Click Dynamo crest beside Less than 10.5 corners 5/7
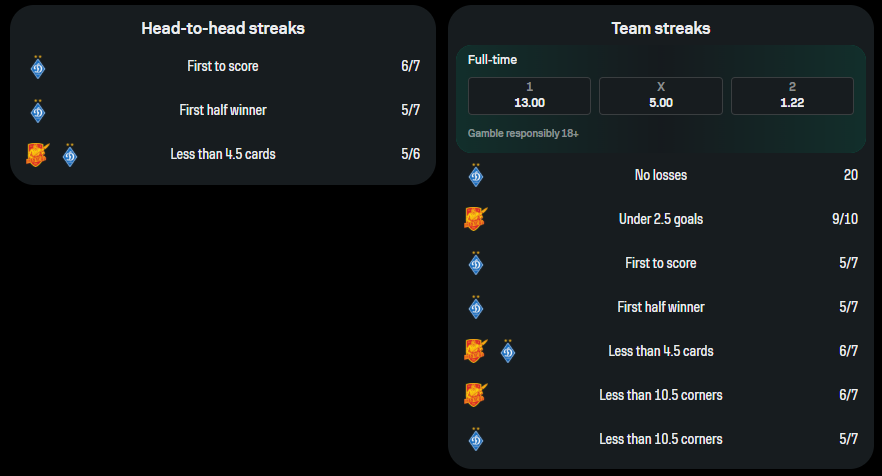The width and height of the screenshot is (882, 476). 476,439
